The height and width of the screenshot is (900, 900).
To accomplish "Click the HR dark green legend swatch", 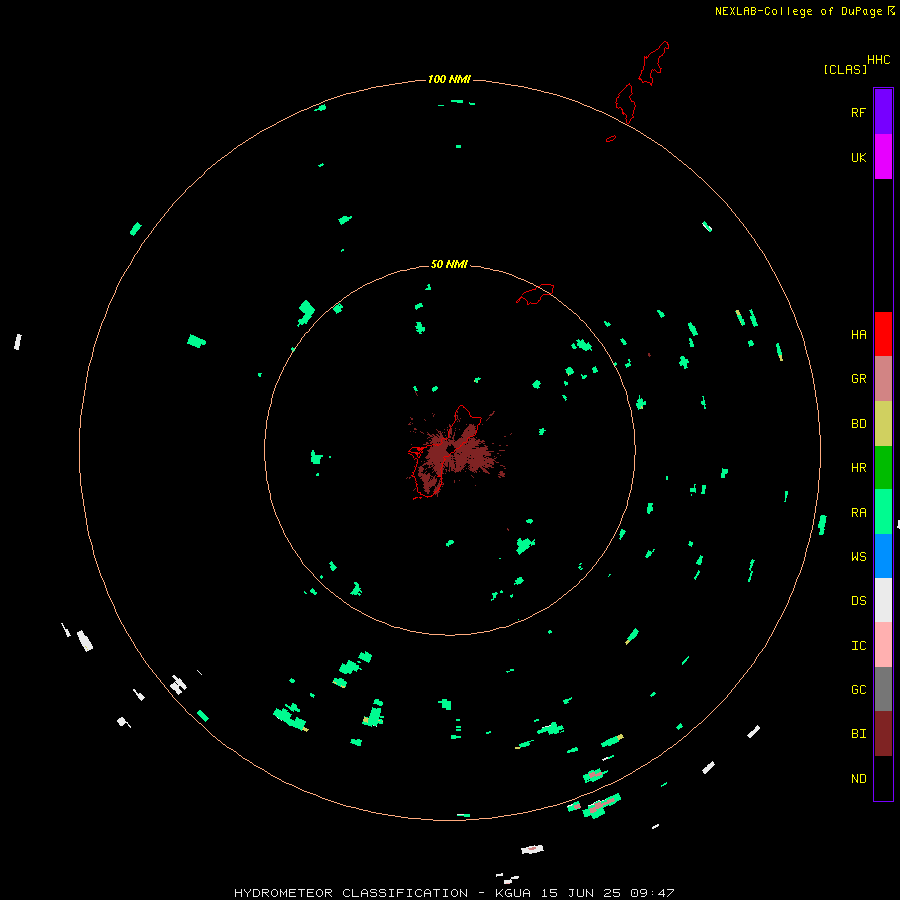I will click(883, 468).
